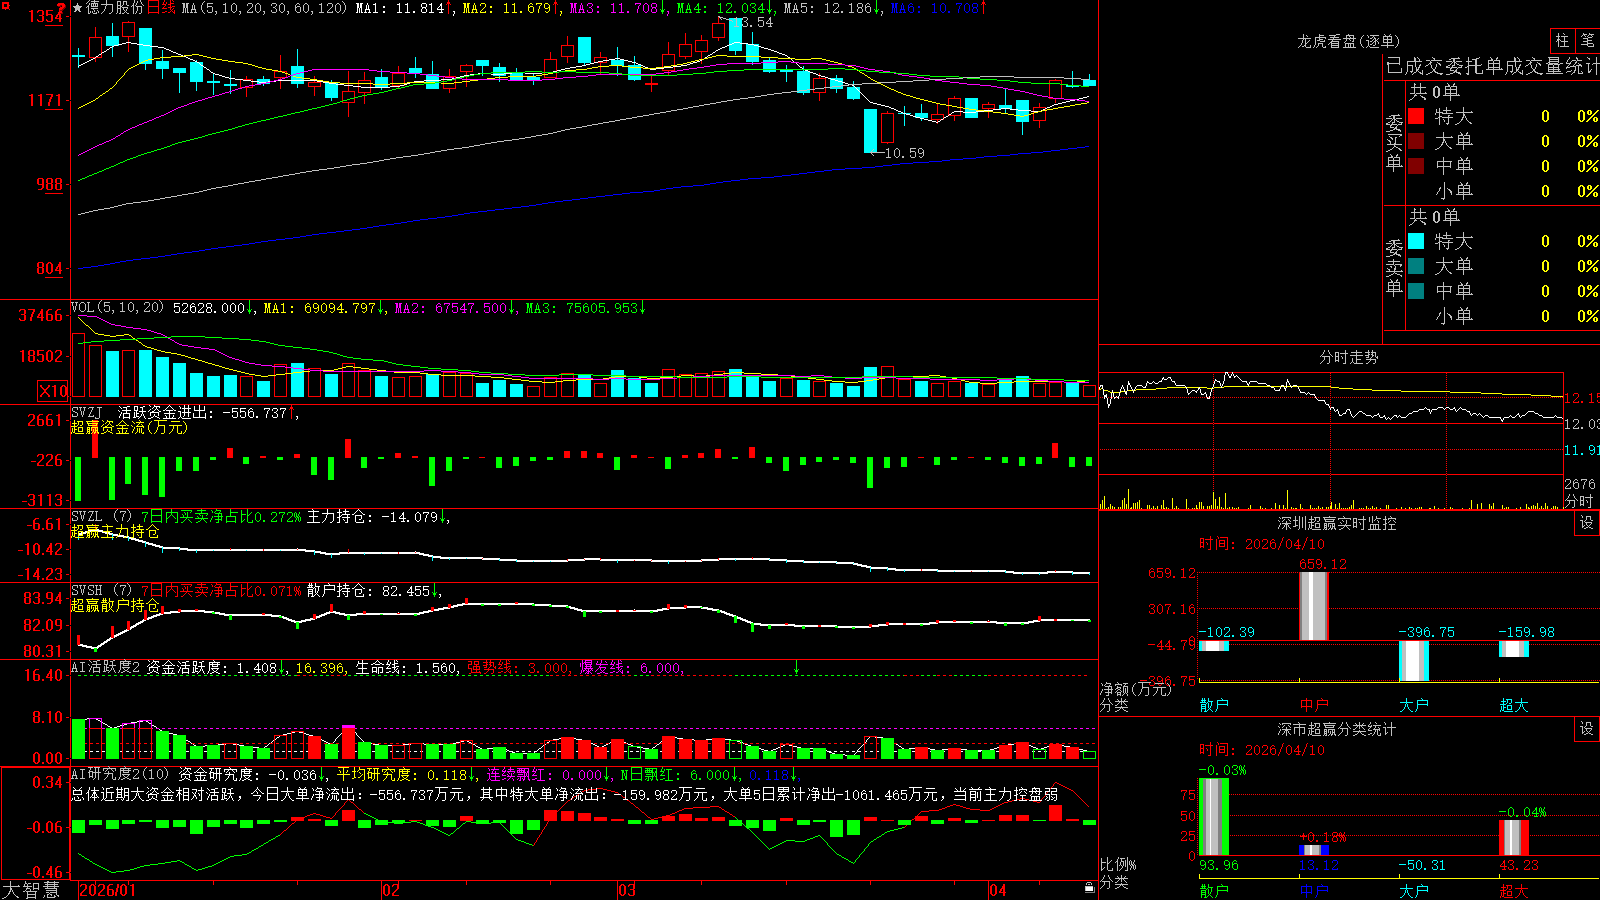Click the MA2: 11.679 value

click(507, 8)
